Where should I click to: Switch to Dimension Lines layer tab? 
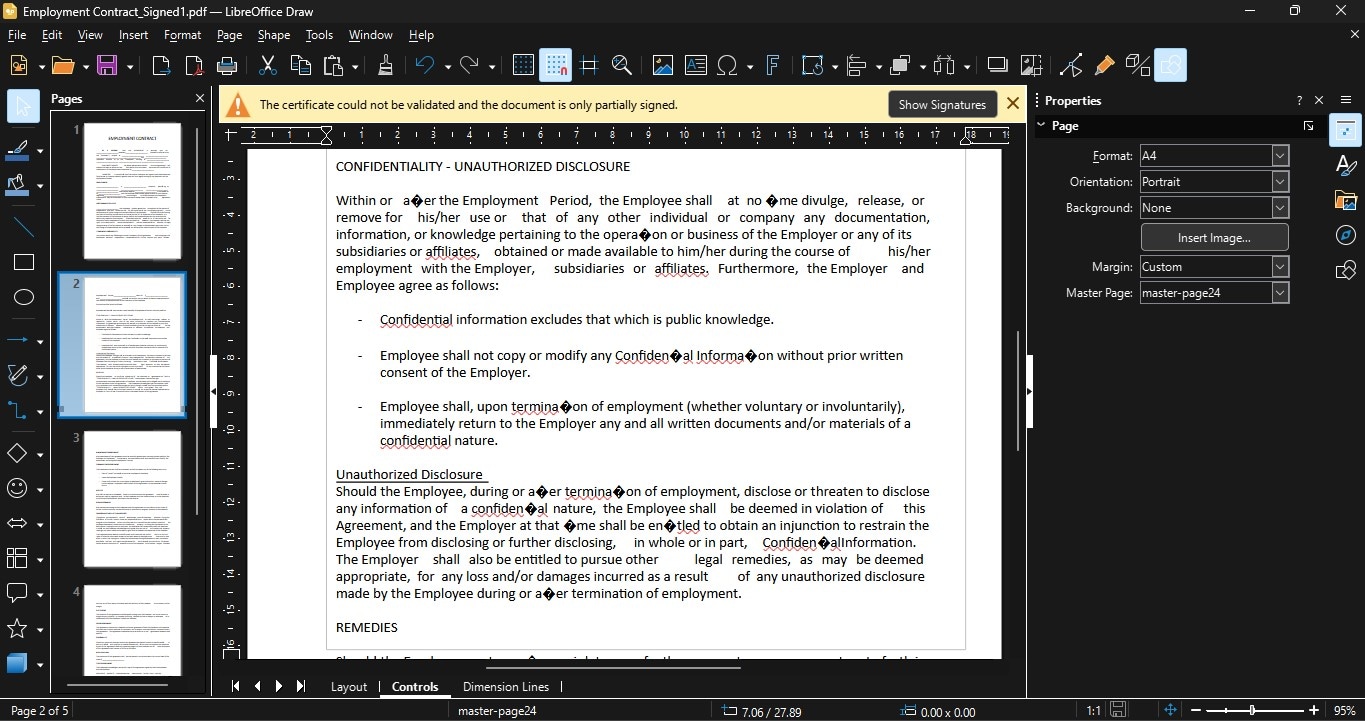point(506,687)
